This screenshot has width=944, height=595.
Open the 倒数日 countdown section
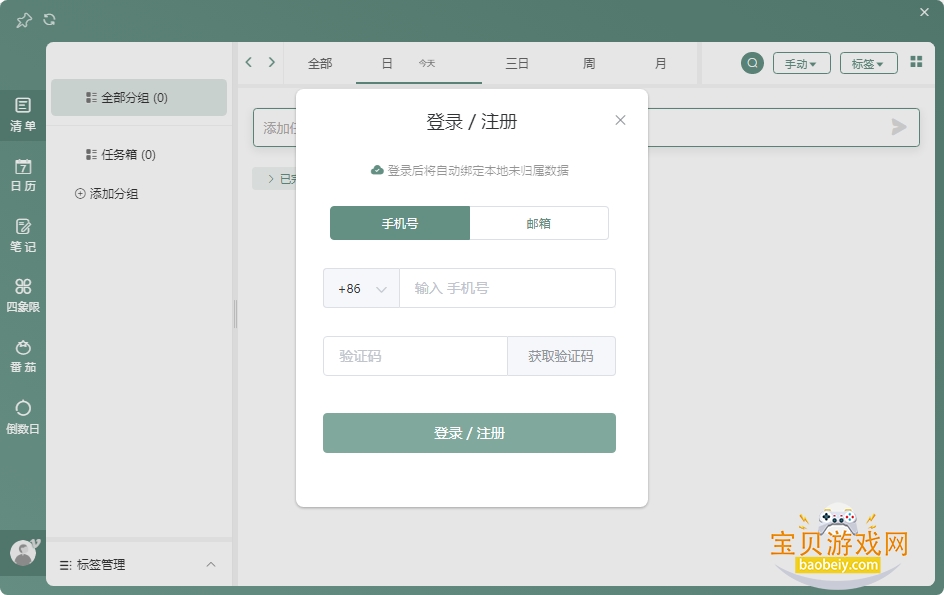click(x=23, y=417)
